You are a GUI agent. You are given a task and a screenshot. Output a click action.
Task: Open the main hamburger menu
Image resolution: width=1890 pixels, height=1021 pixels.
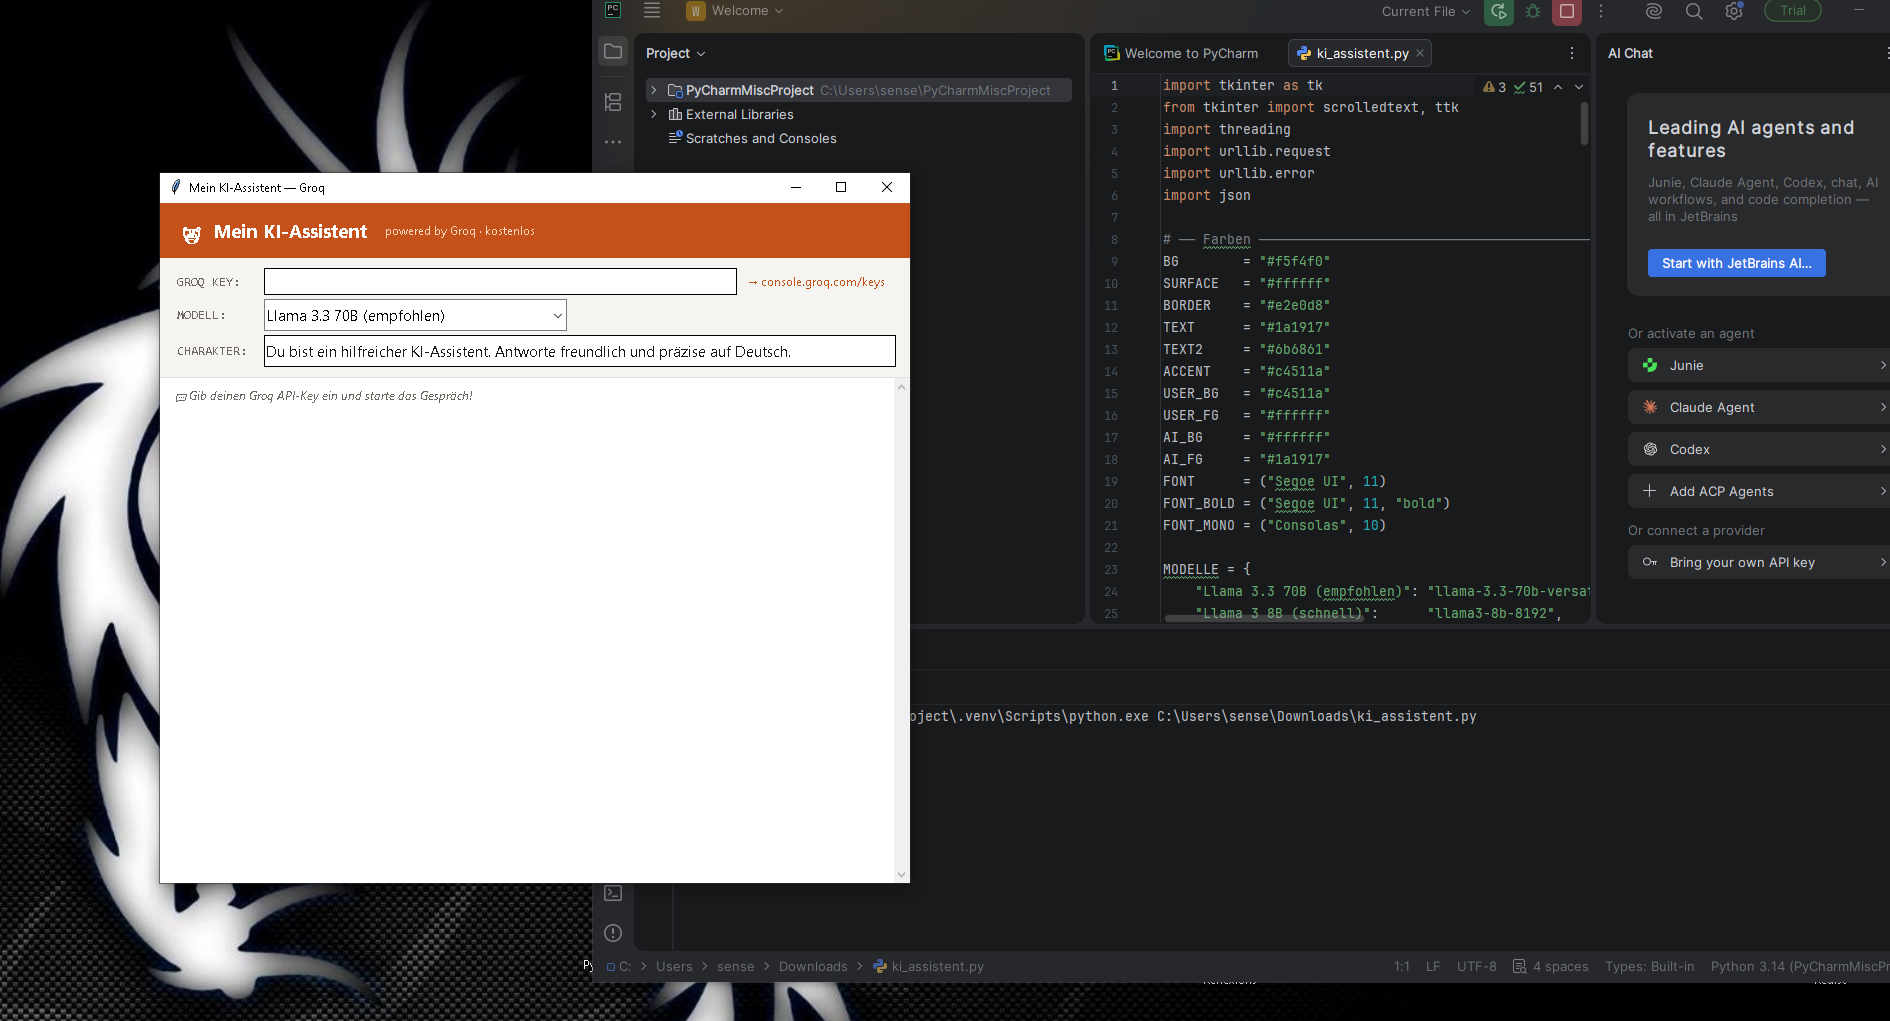tap(652, 11)
